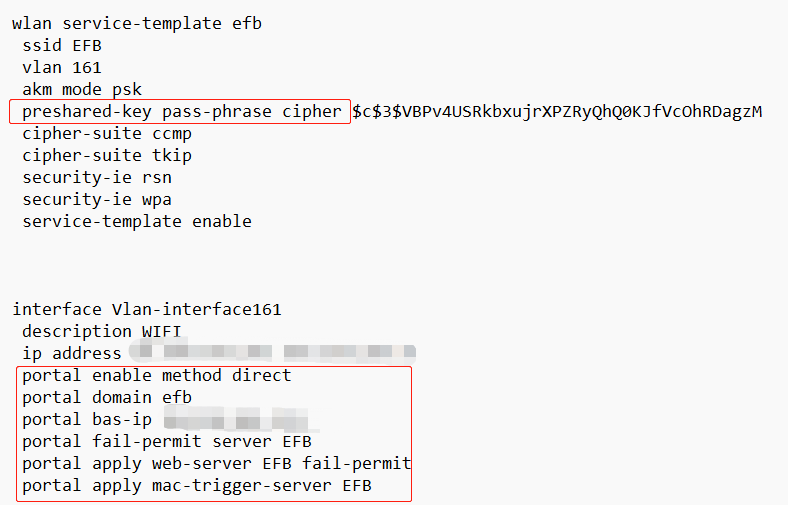Click the 'description WIFI' line
Screen dimensions: 788x505
click(x=92, y=331)
